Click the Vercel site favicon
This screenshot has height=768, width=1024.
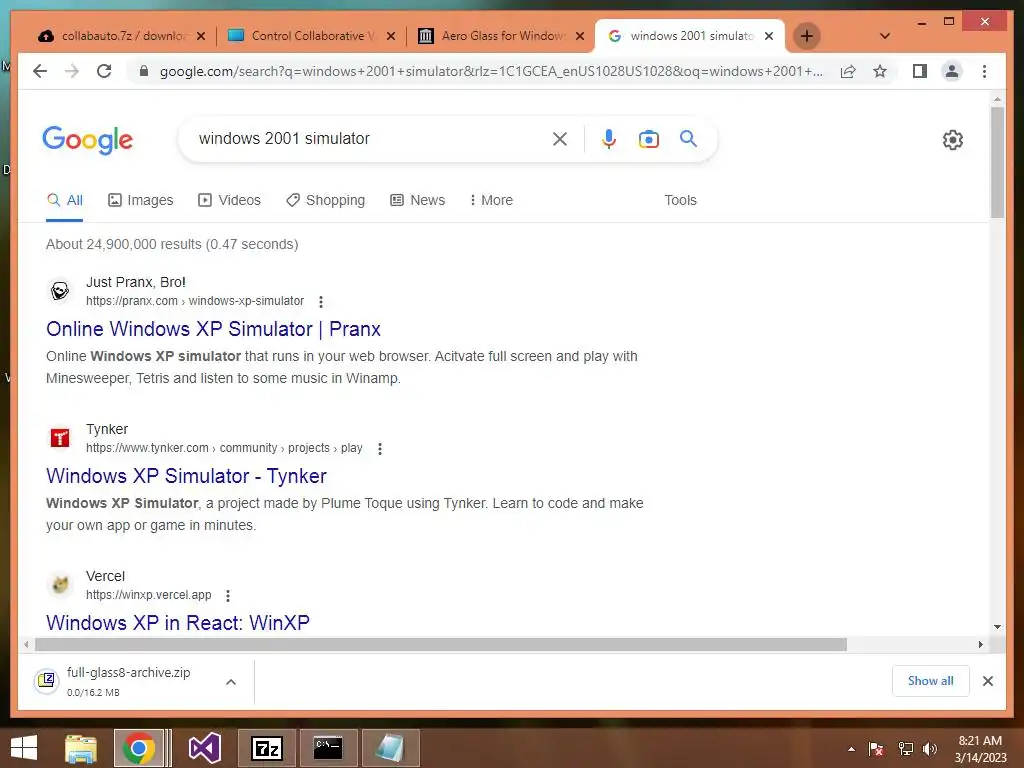click(x=60, y=584)
